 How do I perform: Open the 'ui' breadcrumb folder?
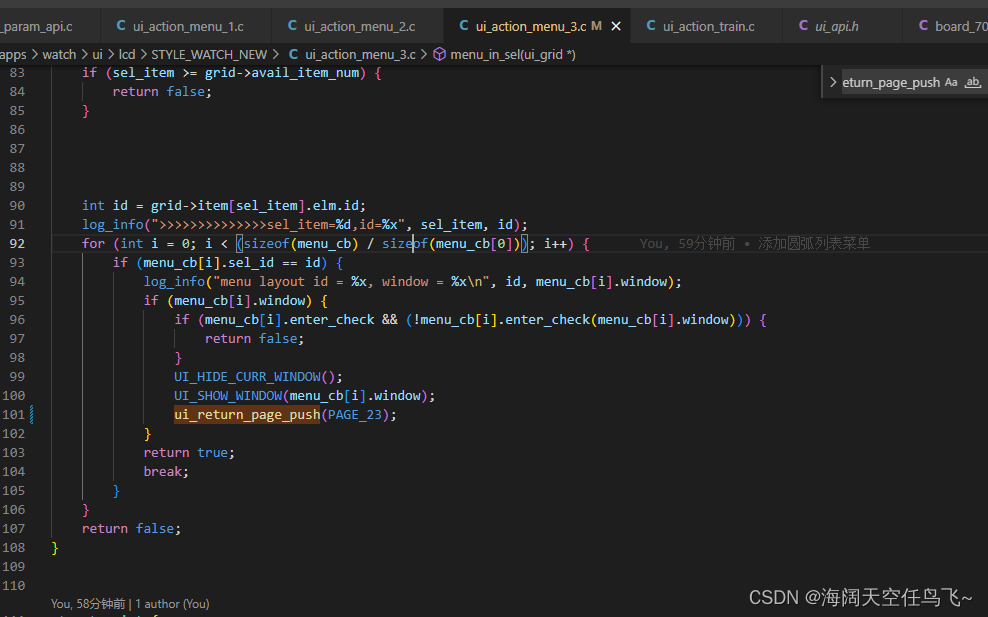pos(98,55)
